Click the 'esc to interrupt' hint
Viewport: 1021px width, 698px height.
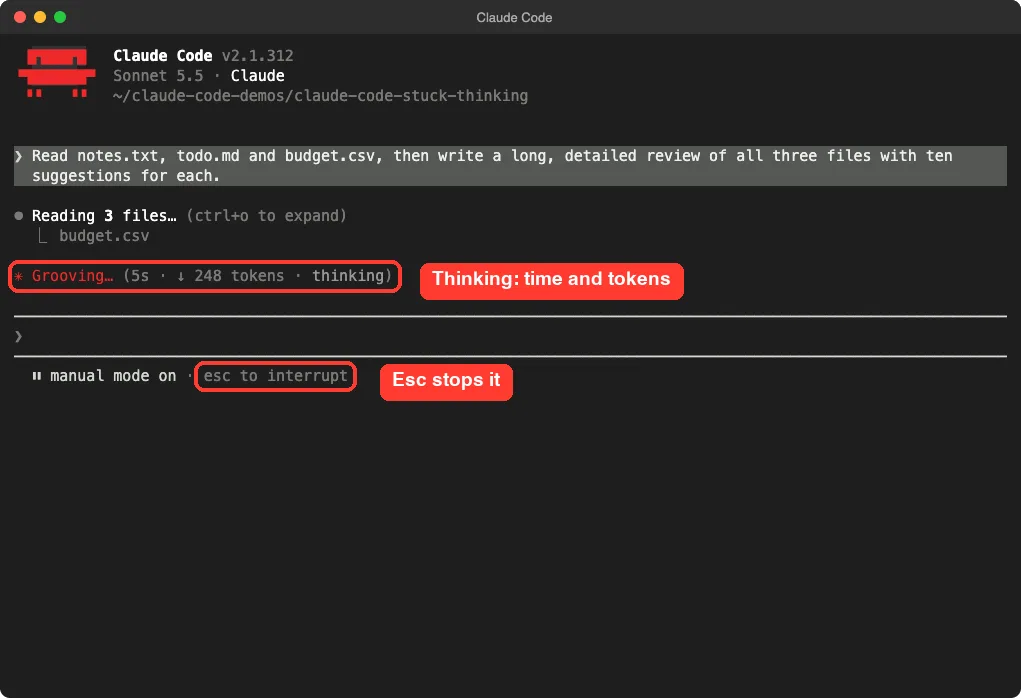(x=275, y=376)
